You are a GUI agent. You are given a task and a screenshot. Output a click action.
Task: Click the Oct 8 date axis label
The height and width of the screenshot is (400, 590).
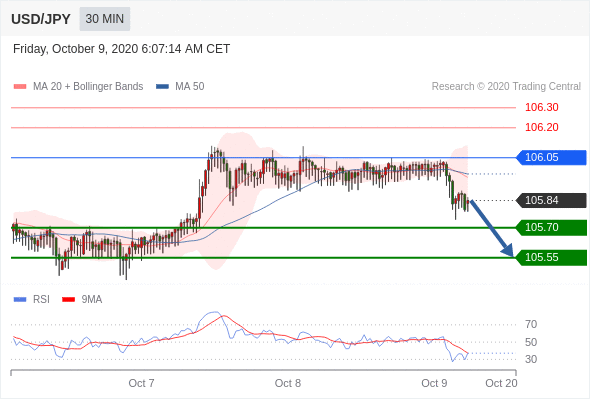point(288,383)
